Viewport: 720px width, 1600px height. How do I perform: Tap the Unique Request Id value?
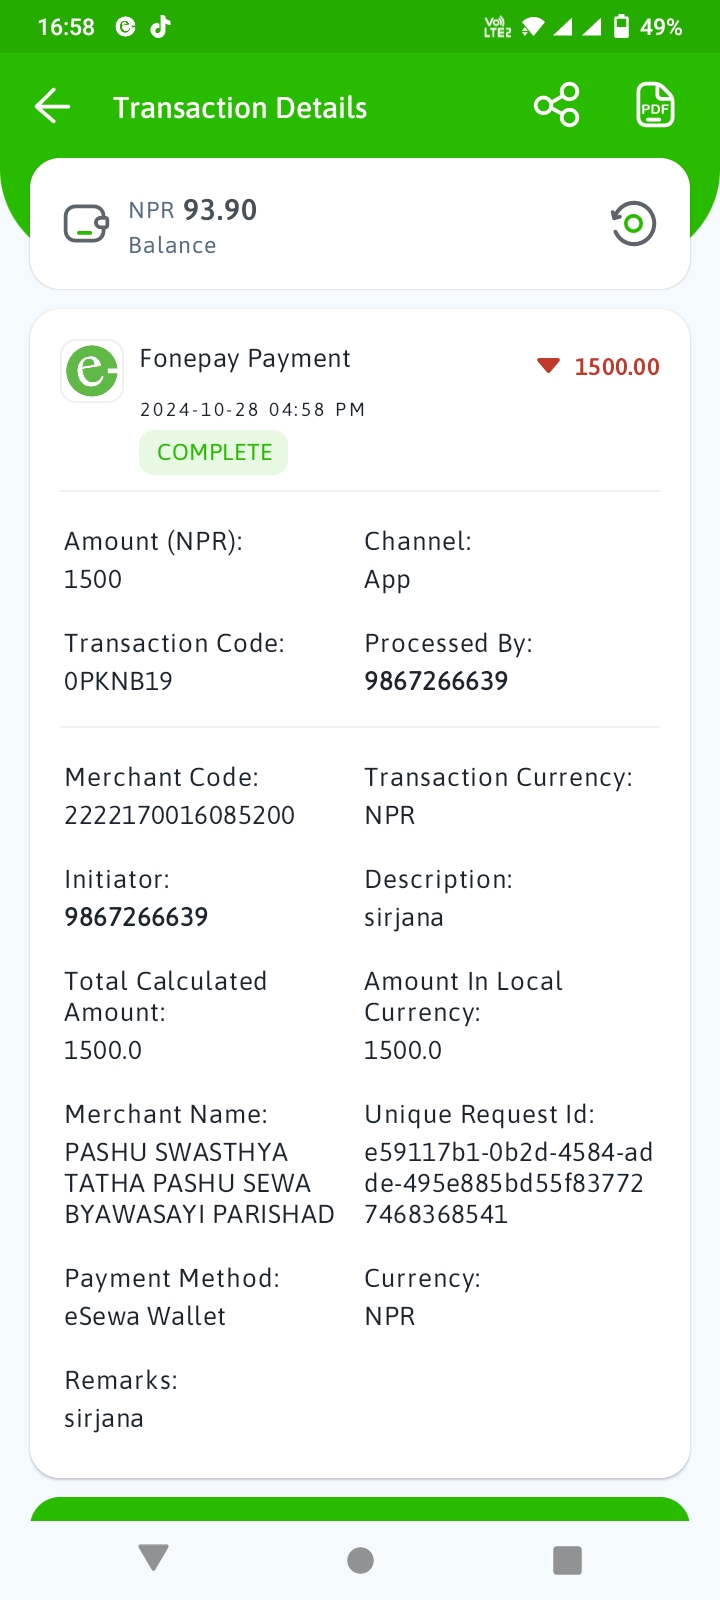click(x=508, y=1183)
